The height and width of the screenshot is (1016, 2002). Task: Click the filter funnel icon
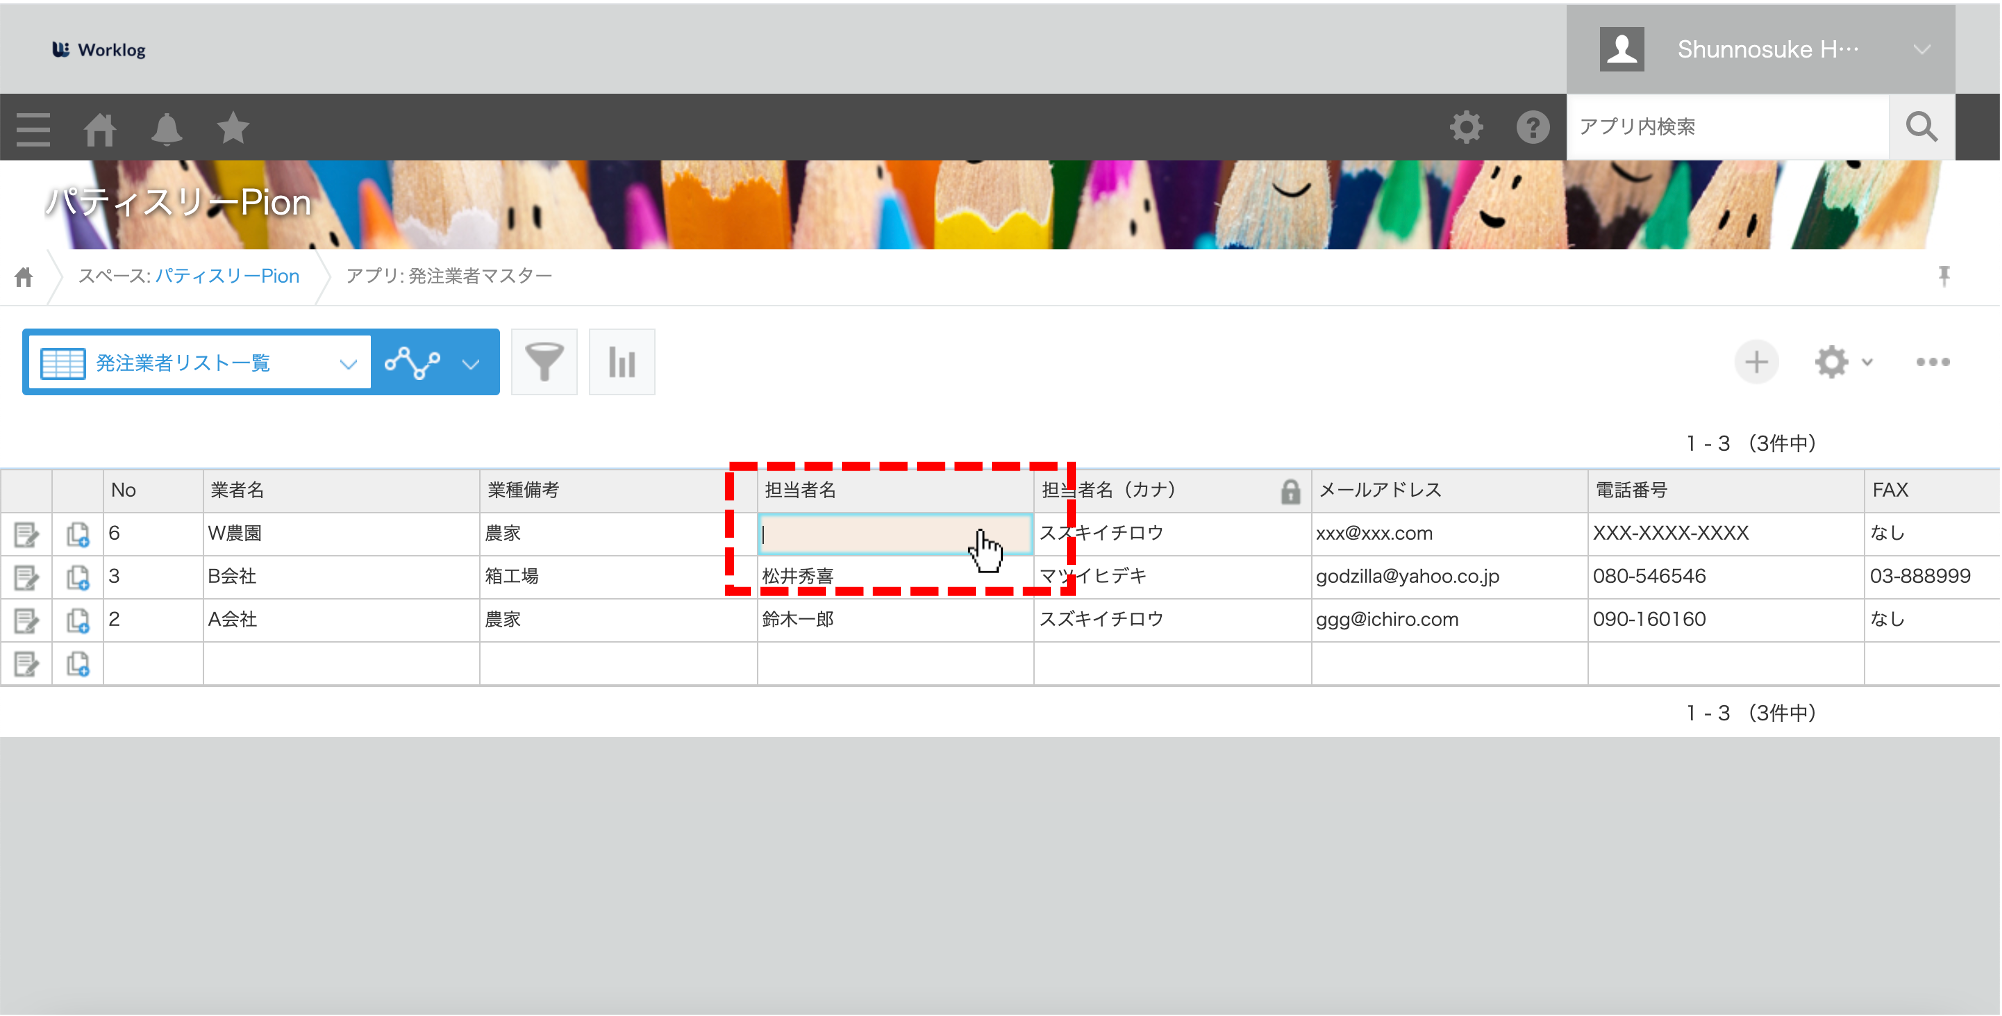(544, 362)
